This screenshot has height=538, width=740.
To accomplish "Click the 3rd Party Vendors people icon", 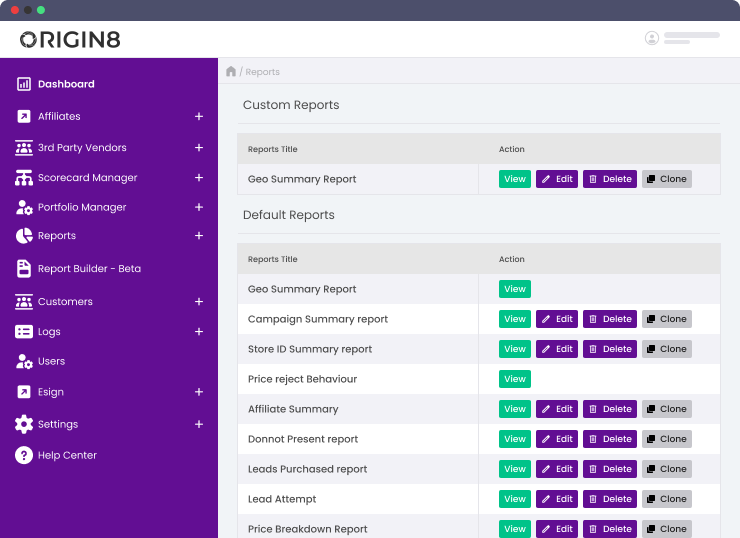I will (24, 148).
